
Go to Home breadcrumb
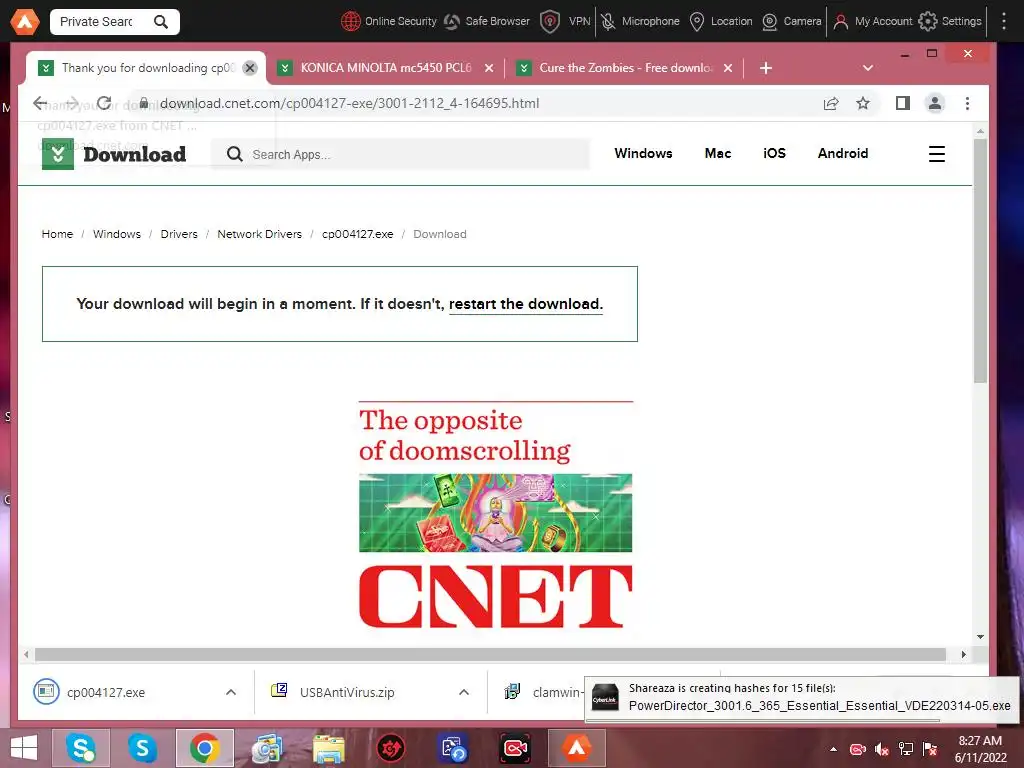pos(57,234)
